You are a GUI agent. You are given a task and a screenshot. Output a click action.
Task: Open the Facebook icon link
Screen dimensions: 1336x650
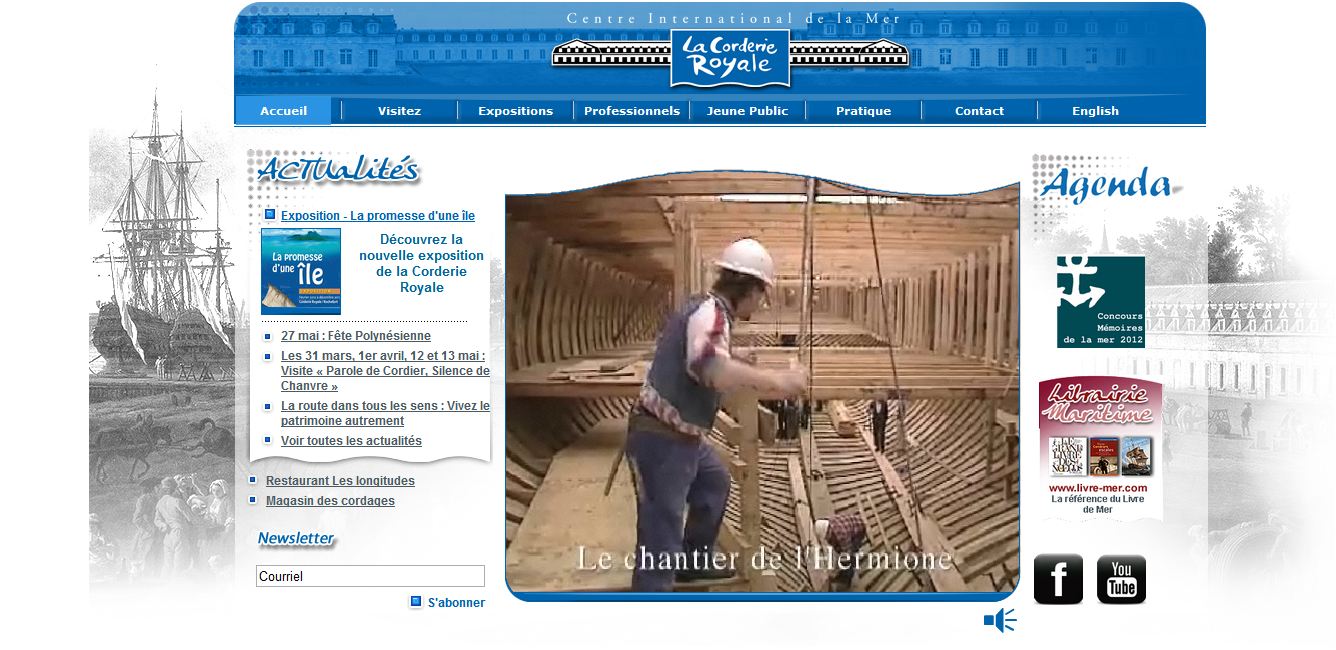[1058, 579]
